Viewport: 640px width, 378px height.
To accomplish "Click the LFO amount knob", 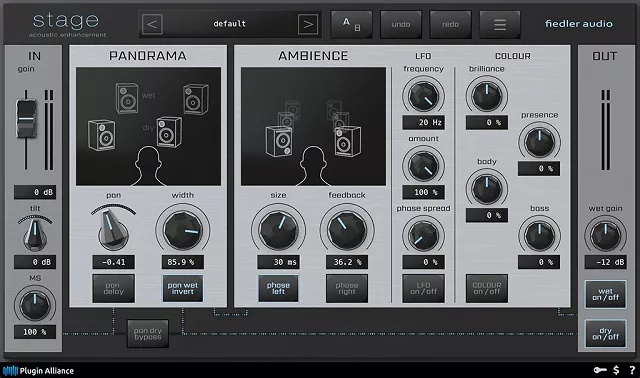I will (423, 166).
